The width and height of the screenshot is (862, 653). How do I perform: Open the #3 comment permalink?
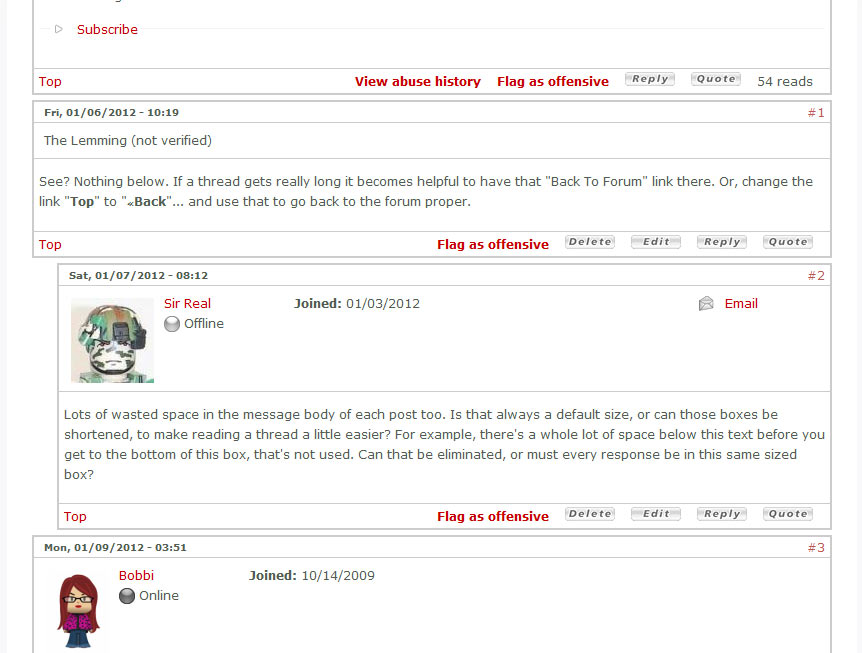(816, 548)
